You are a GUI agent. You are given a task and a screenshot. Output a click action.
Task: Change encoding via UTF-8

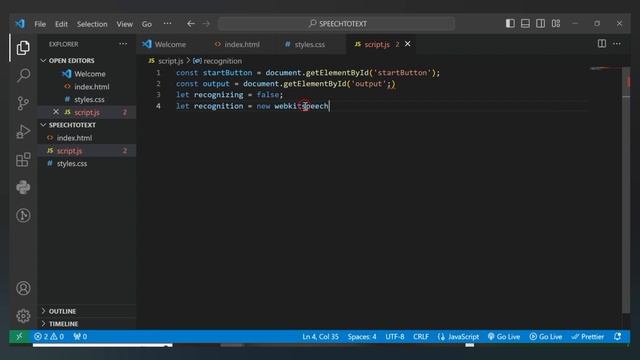395,336
